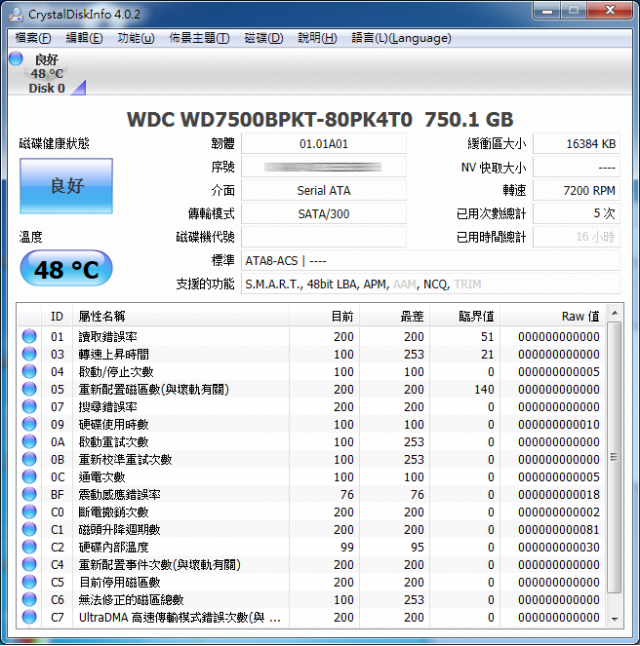
Task: Click Raw value 000000000081
Action: coord(558,530)
